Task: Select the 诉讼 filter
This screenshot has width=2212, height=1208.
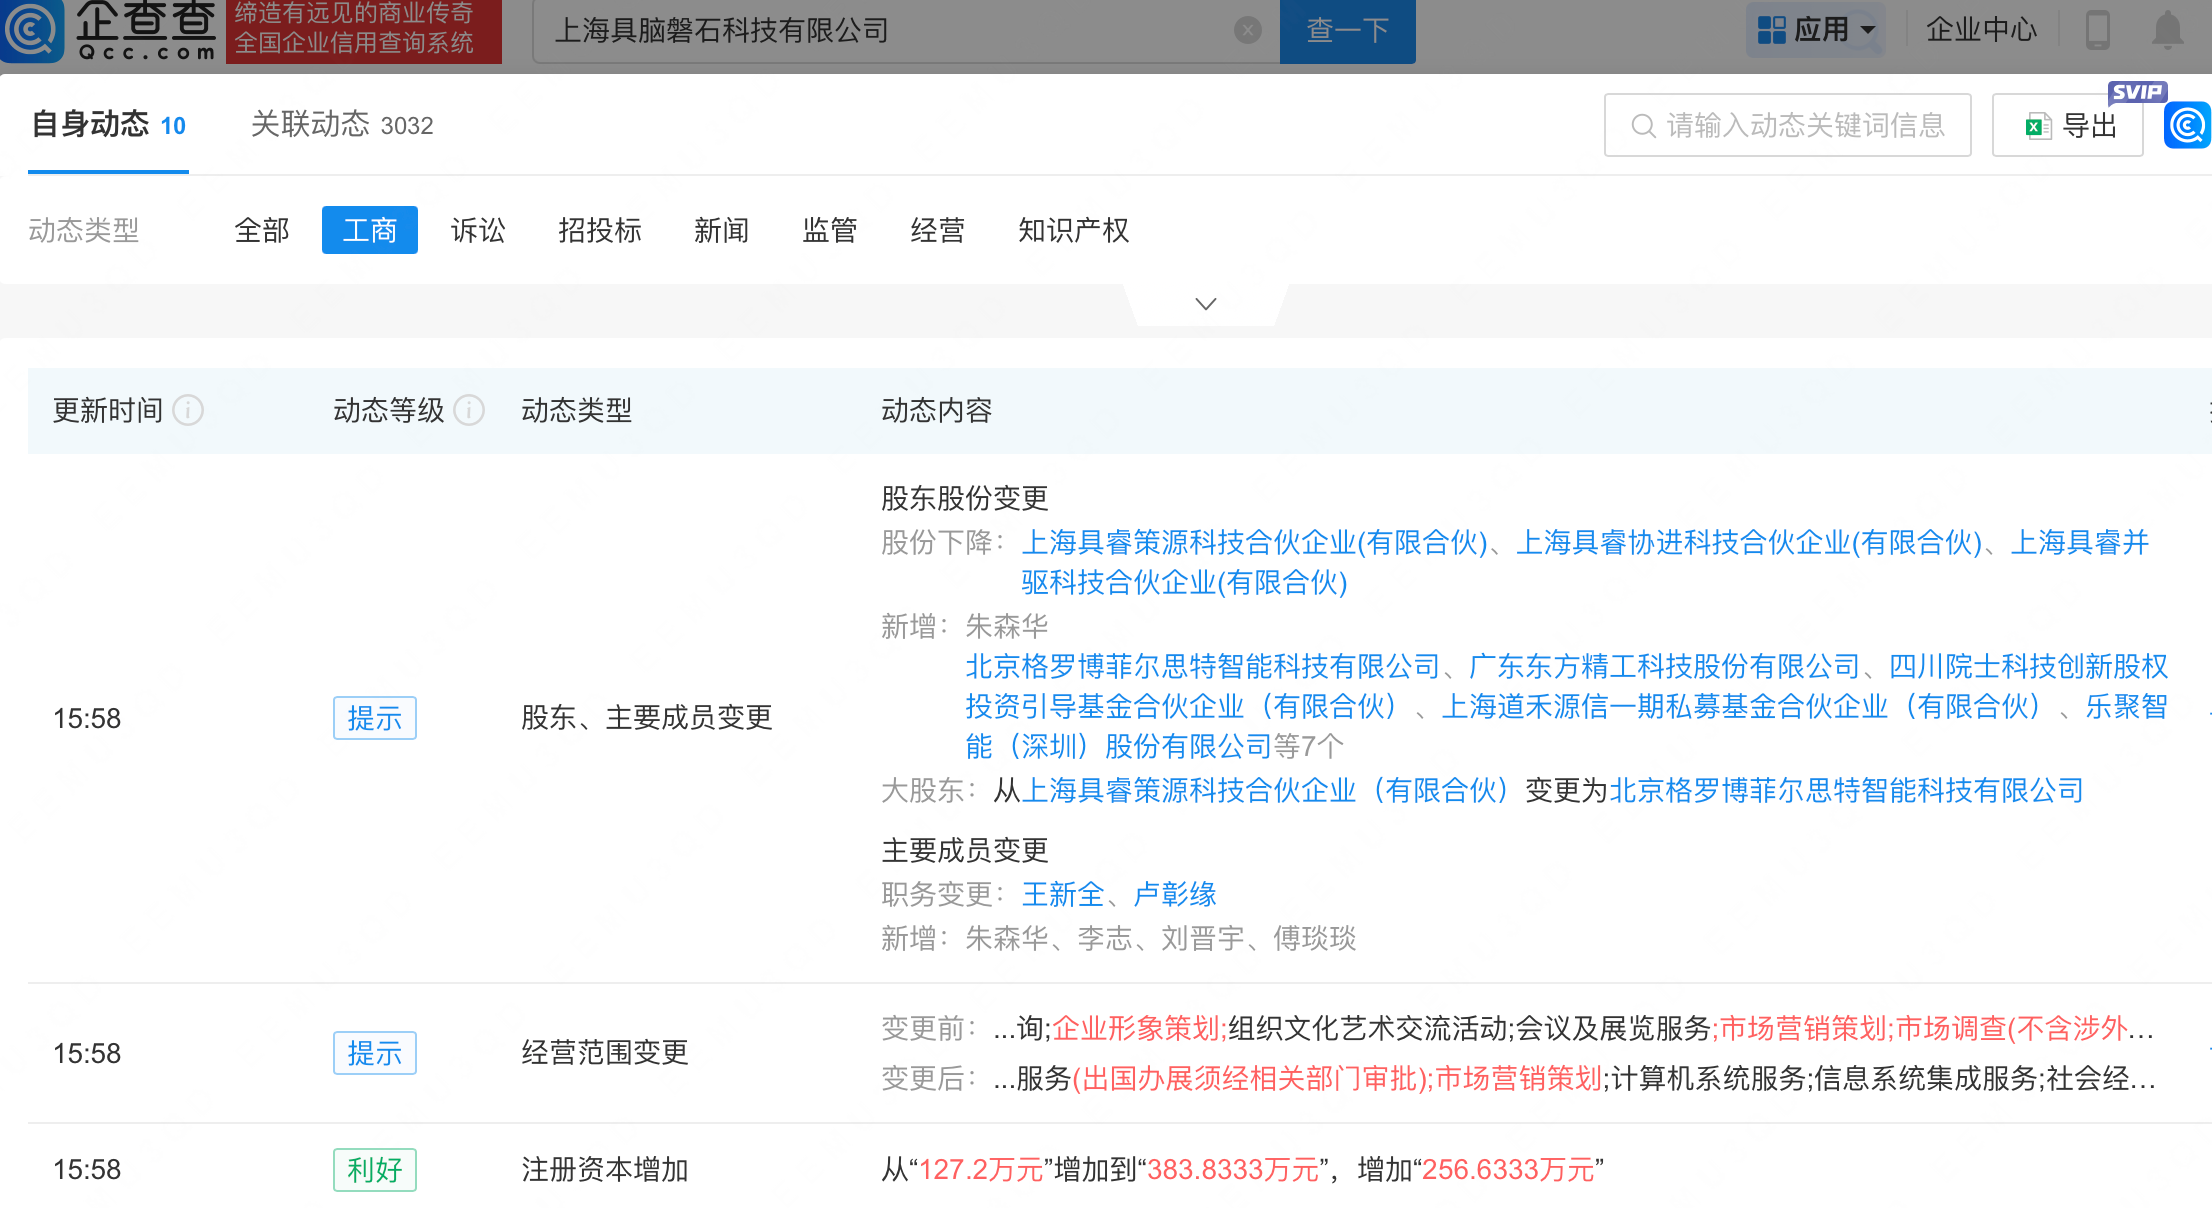Action: [x=478, y=231]
